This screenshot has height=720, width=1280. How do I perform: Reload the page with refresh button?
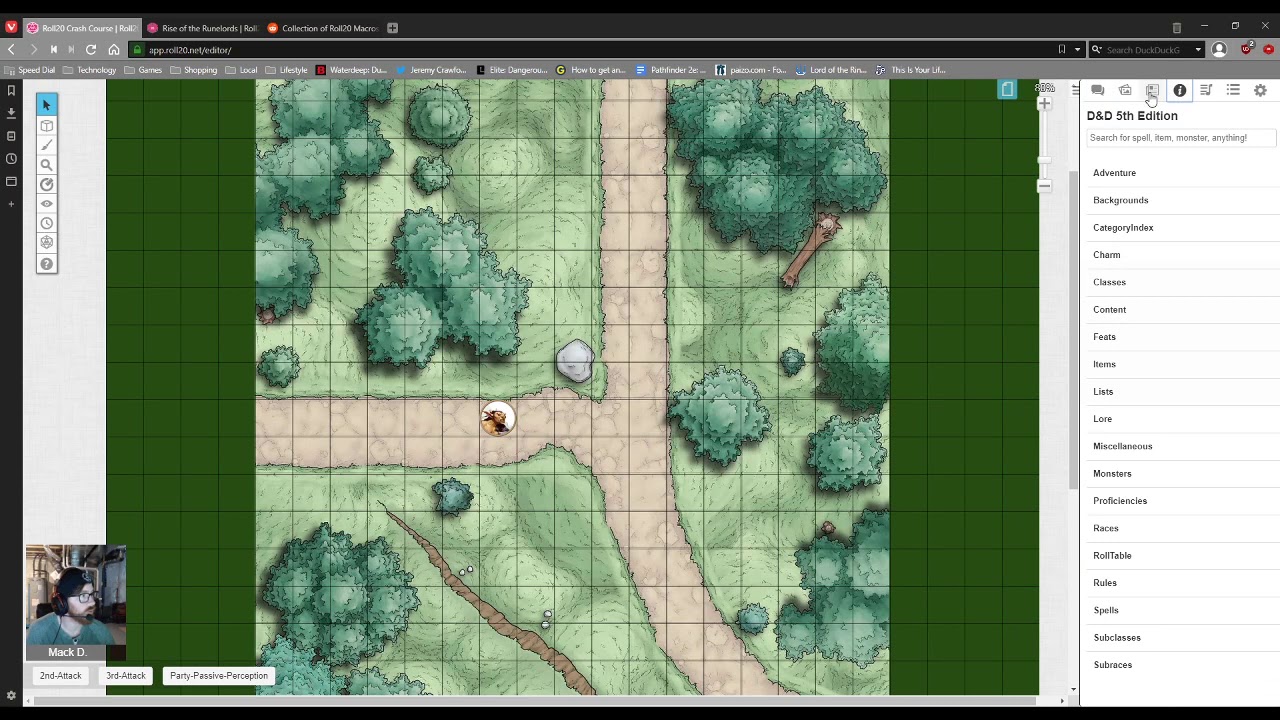click(91, 49)
